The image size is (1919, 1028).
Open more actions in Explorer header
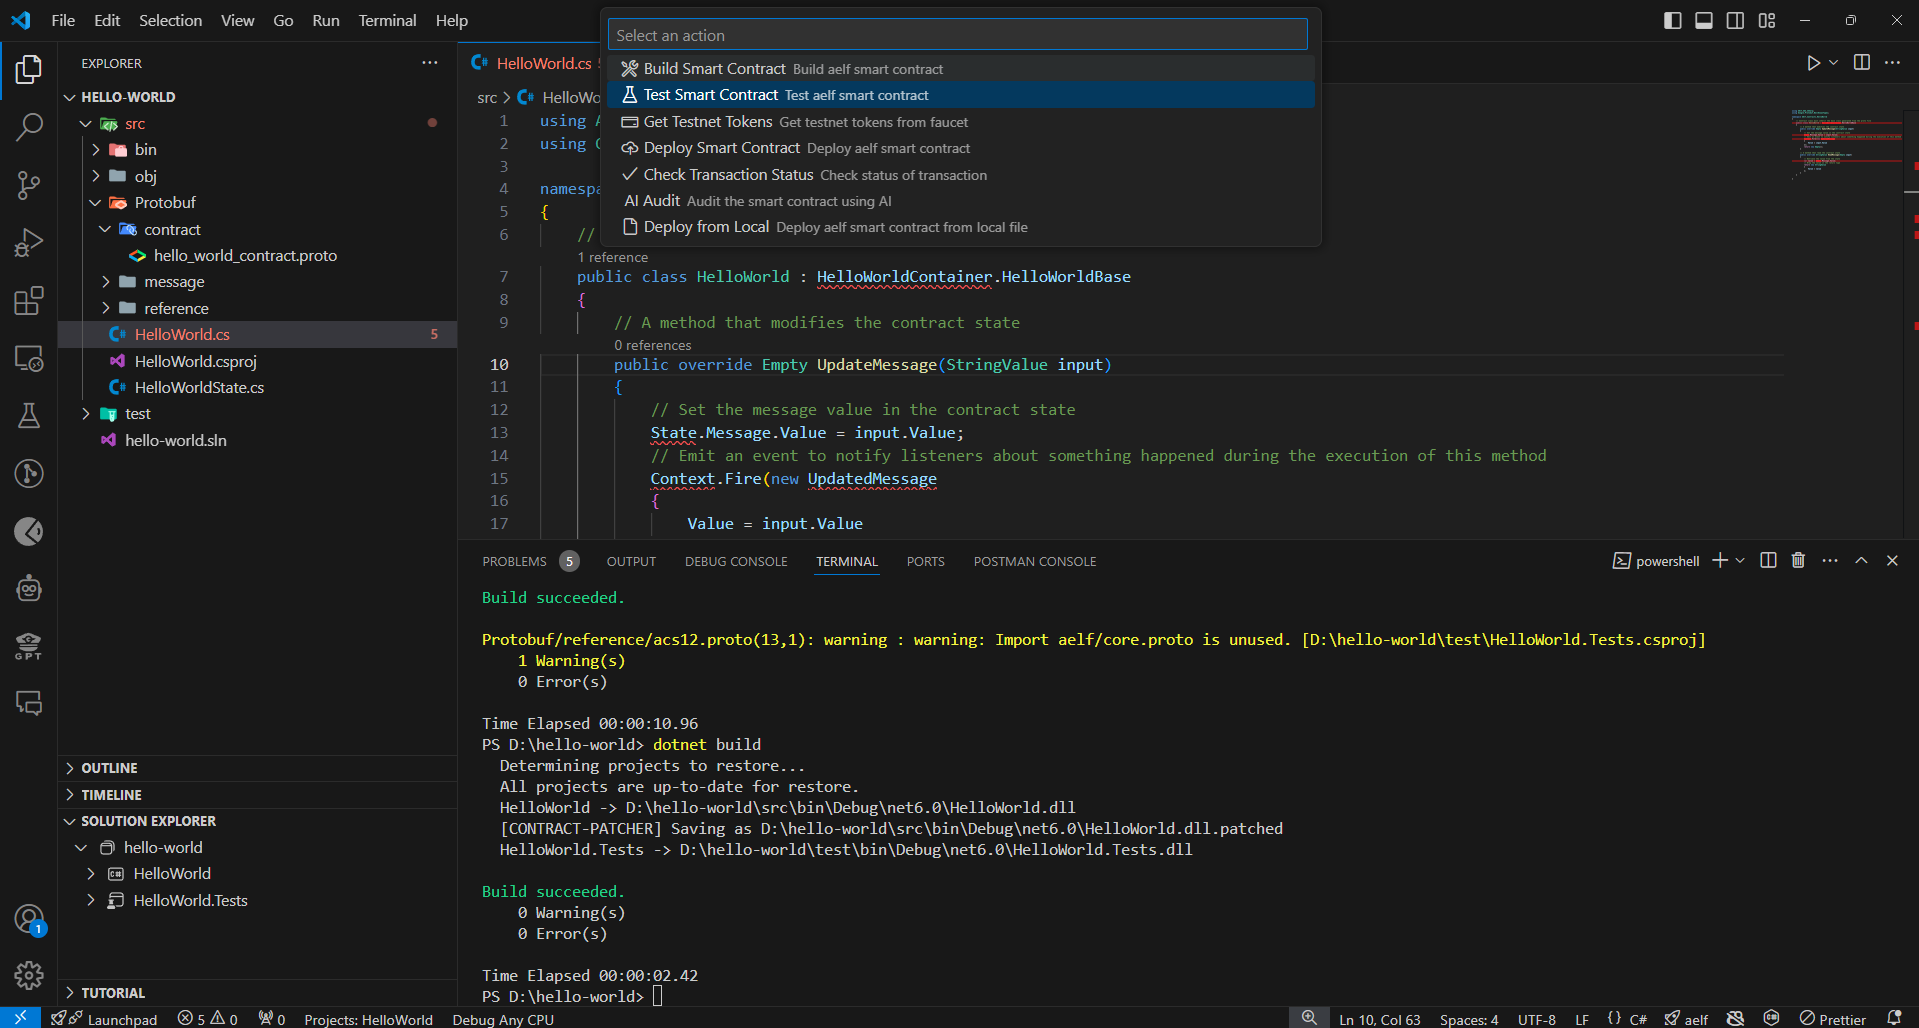[430, 63]
